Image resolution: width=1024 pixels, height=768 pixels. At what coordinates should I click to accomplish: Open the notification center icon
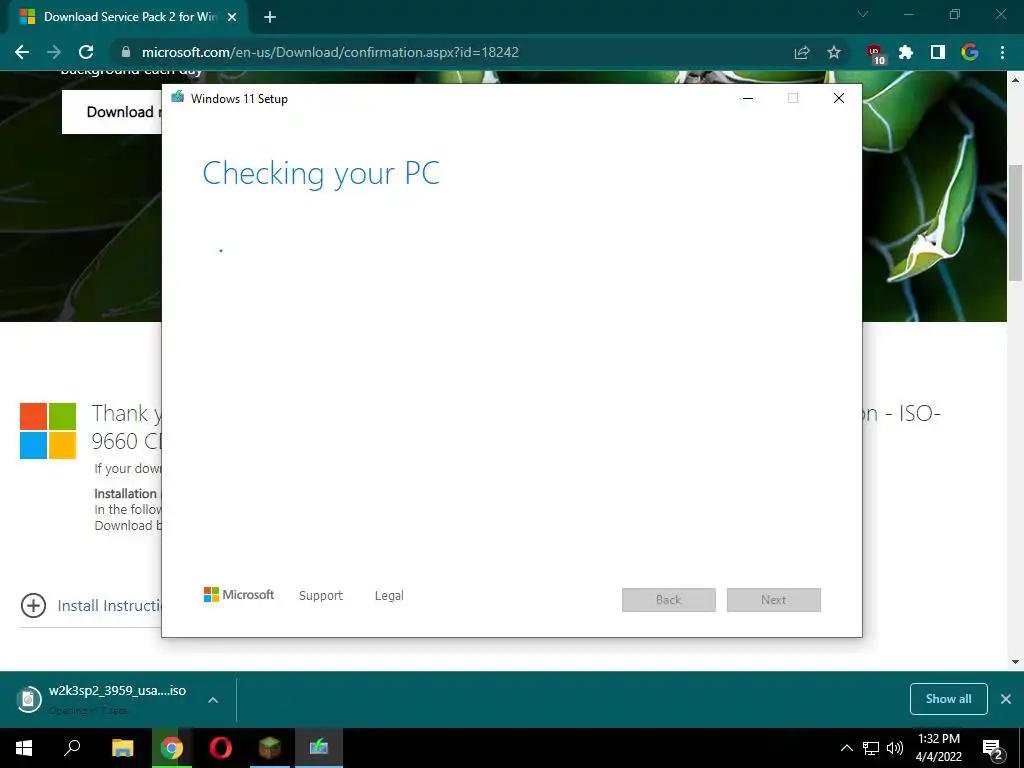tap(993, 749)
